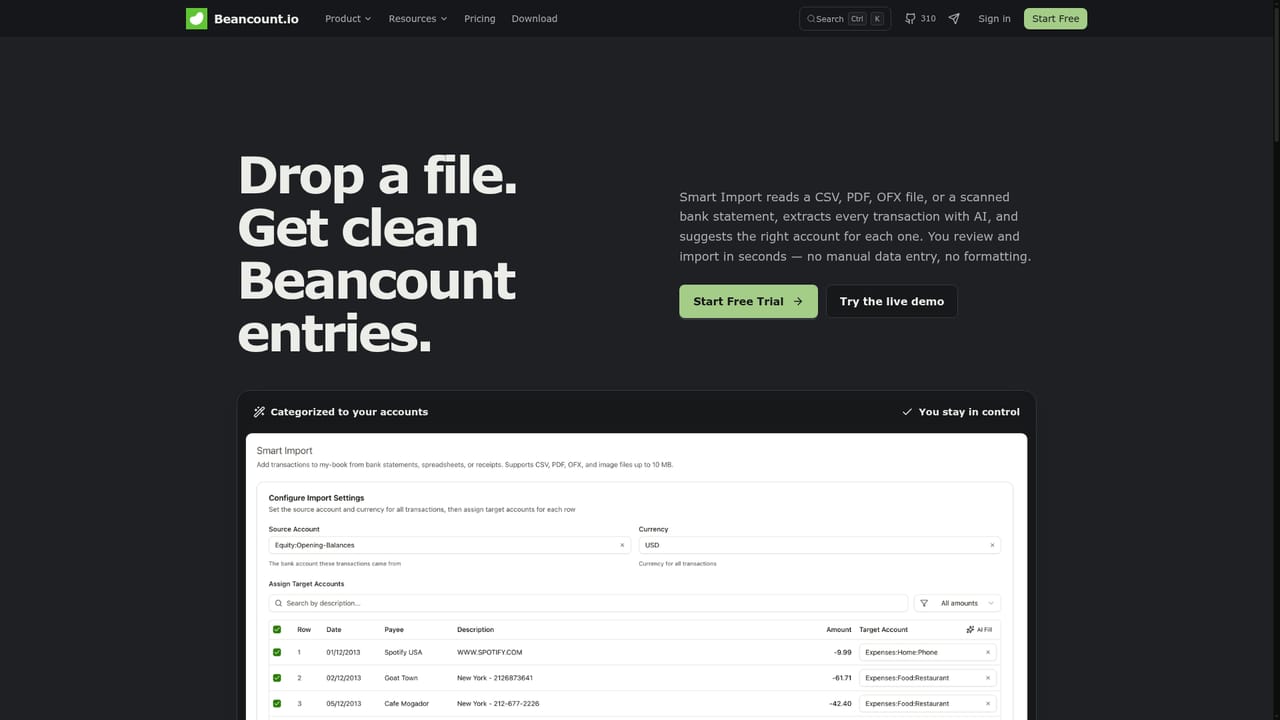Open the header Search Ctrl K box
This screenshot has width=1280, height=720.
(x=845, y=19)
